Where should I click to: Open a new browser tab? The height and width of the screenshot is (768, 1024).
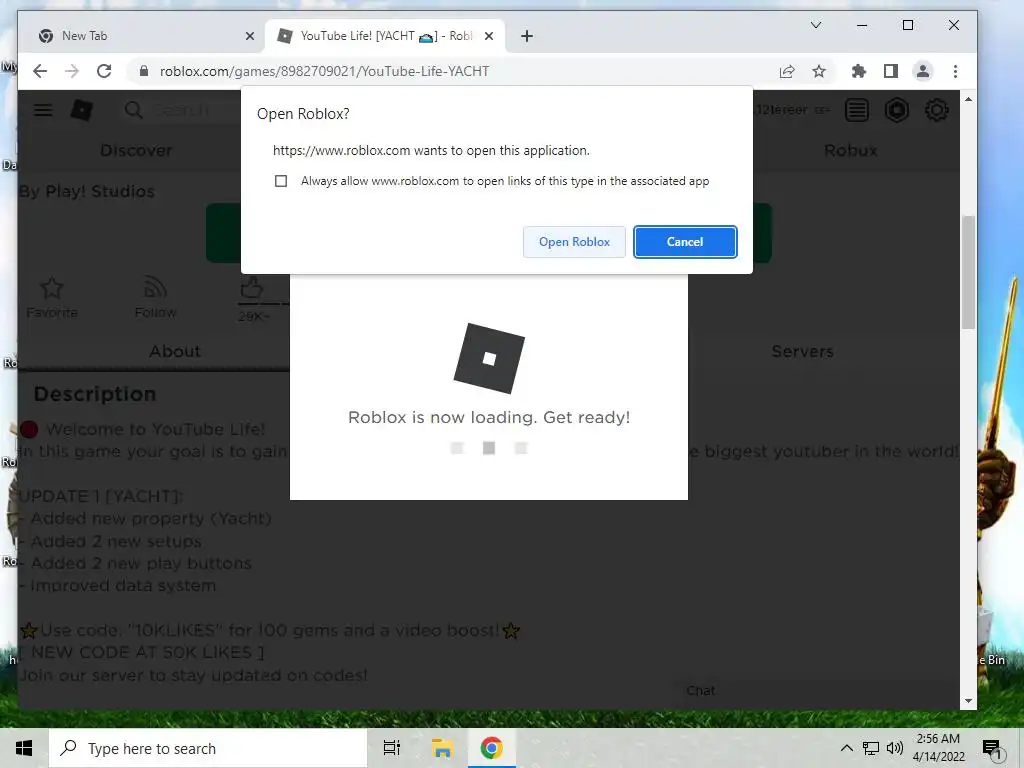pyautogui.click(x=527, y=36)
